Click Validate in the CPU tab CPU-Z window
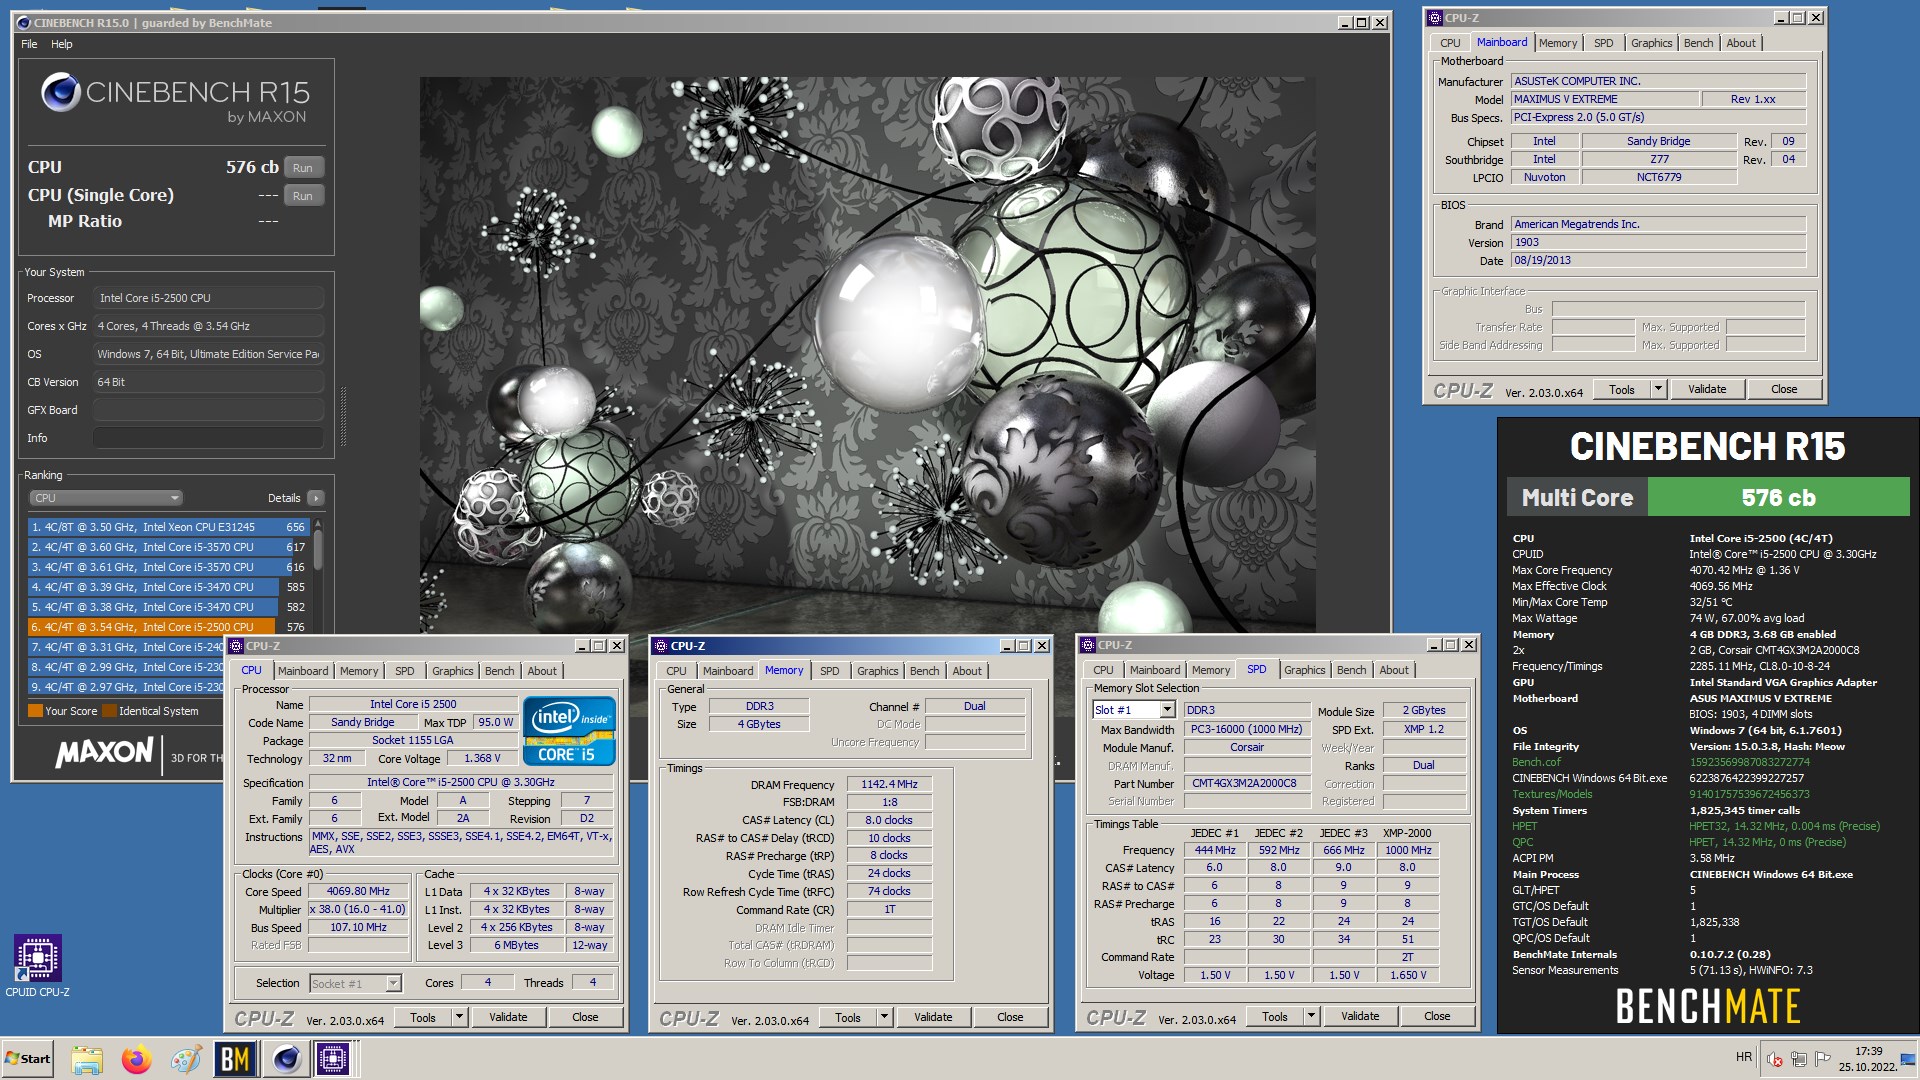The image size is (1920, 1080). coord(508,1017)
